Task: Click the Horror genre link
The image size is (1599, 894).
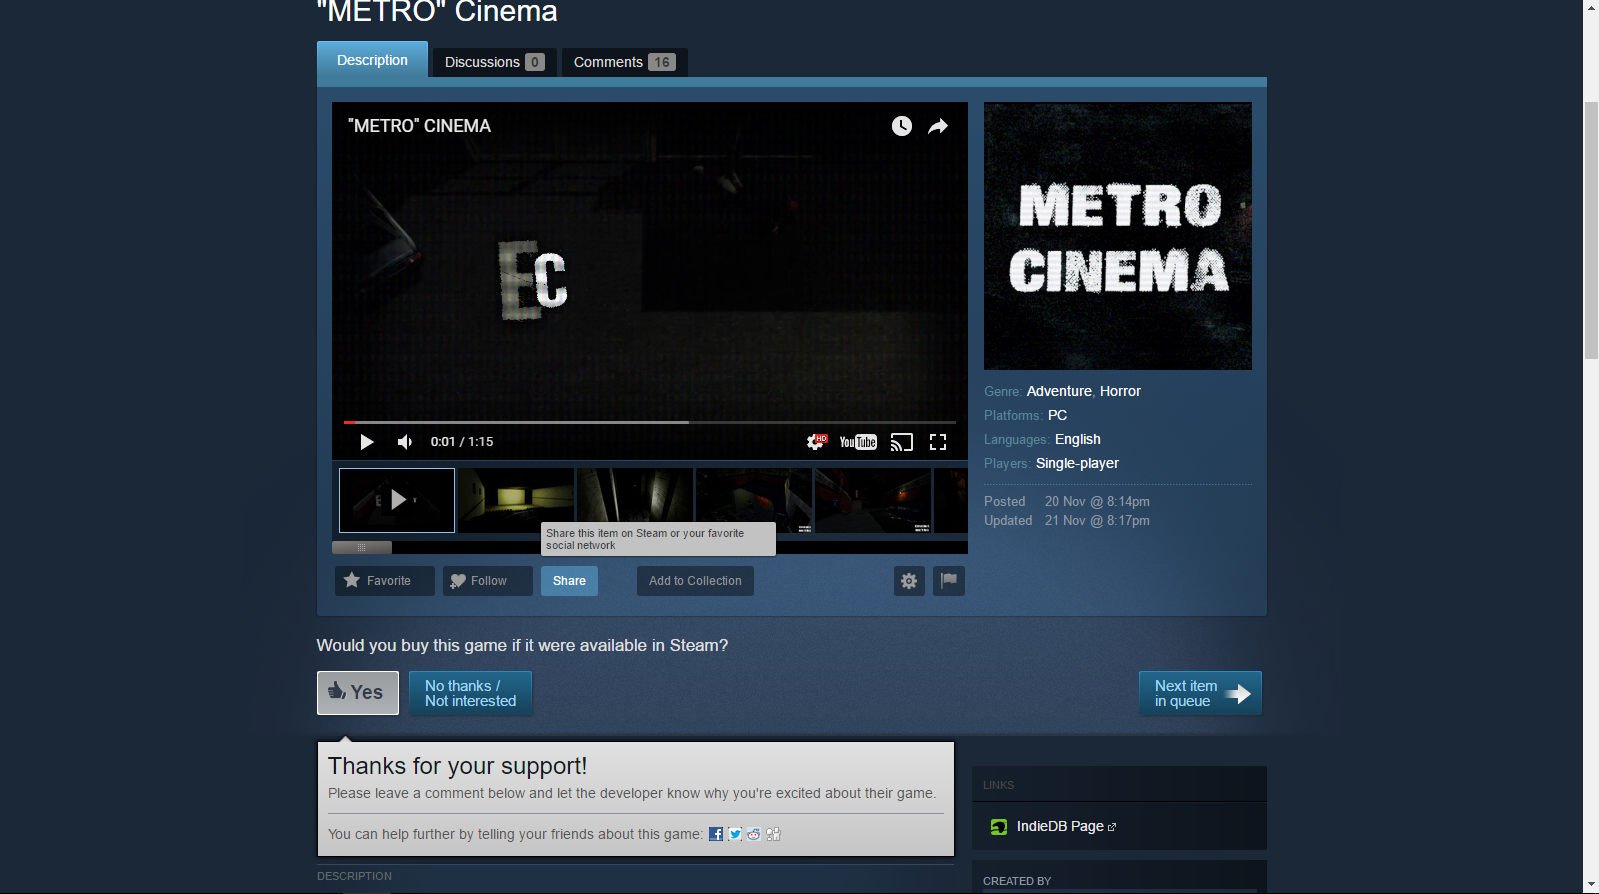Action: click(x=1120, y=391)
